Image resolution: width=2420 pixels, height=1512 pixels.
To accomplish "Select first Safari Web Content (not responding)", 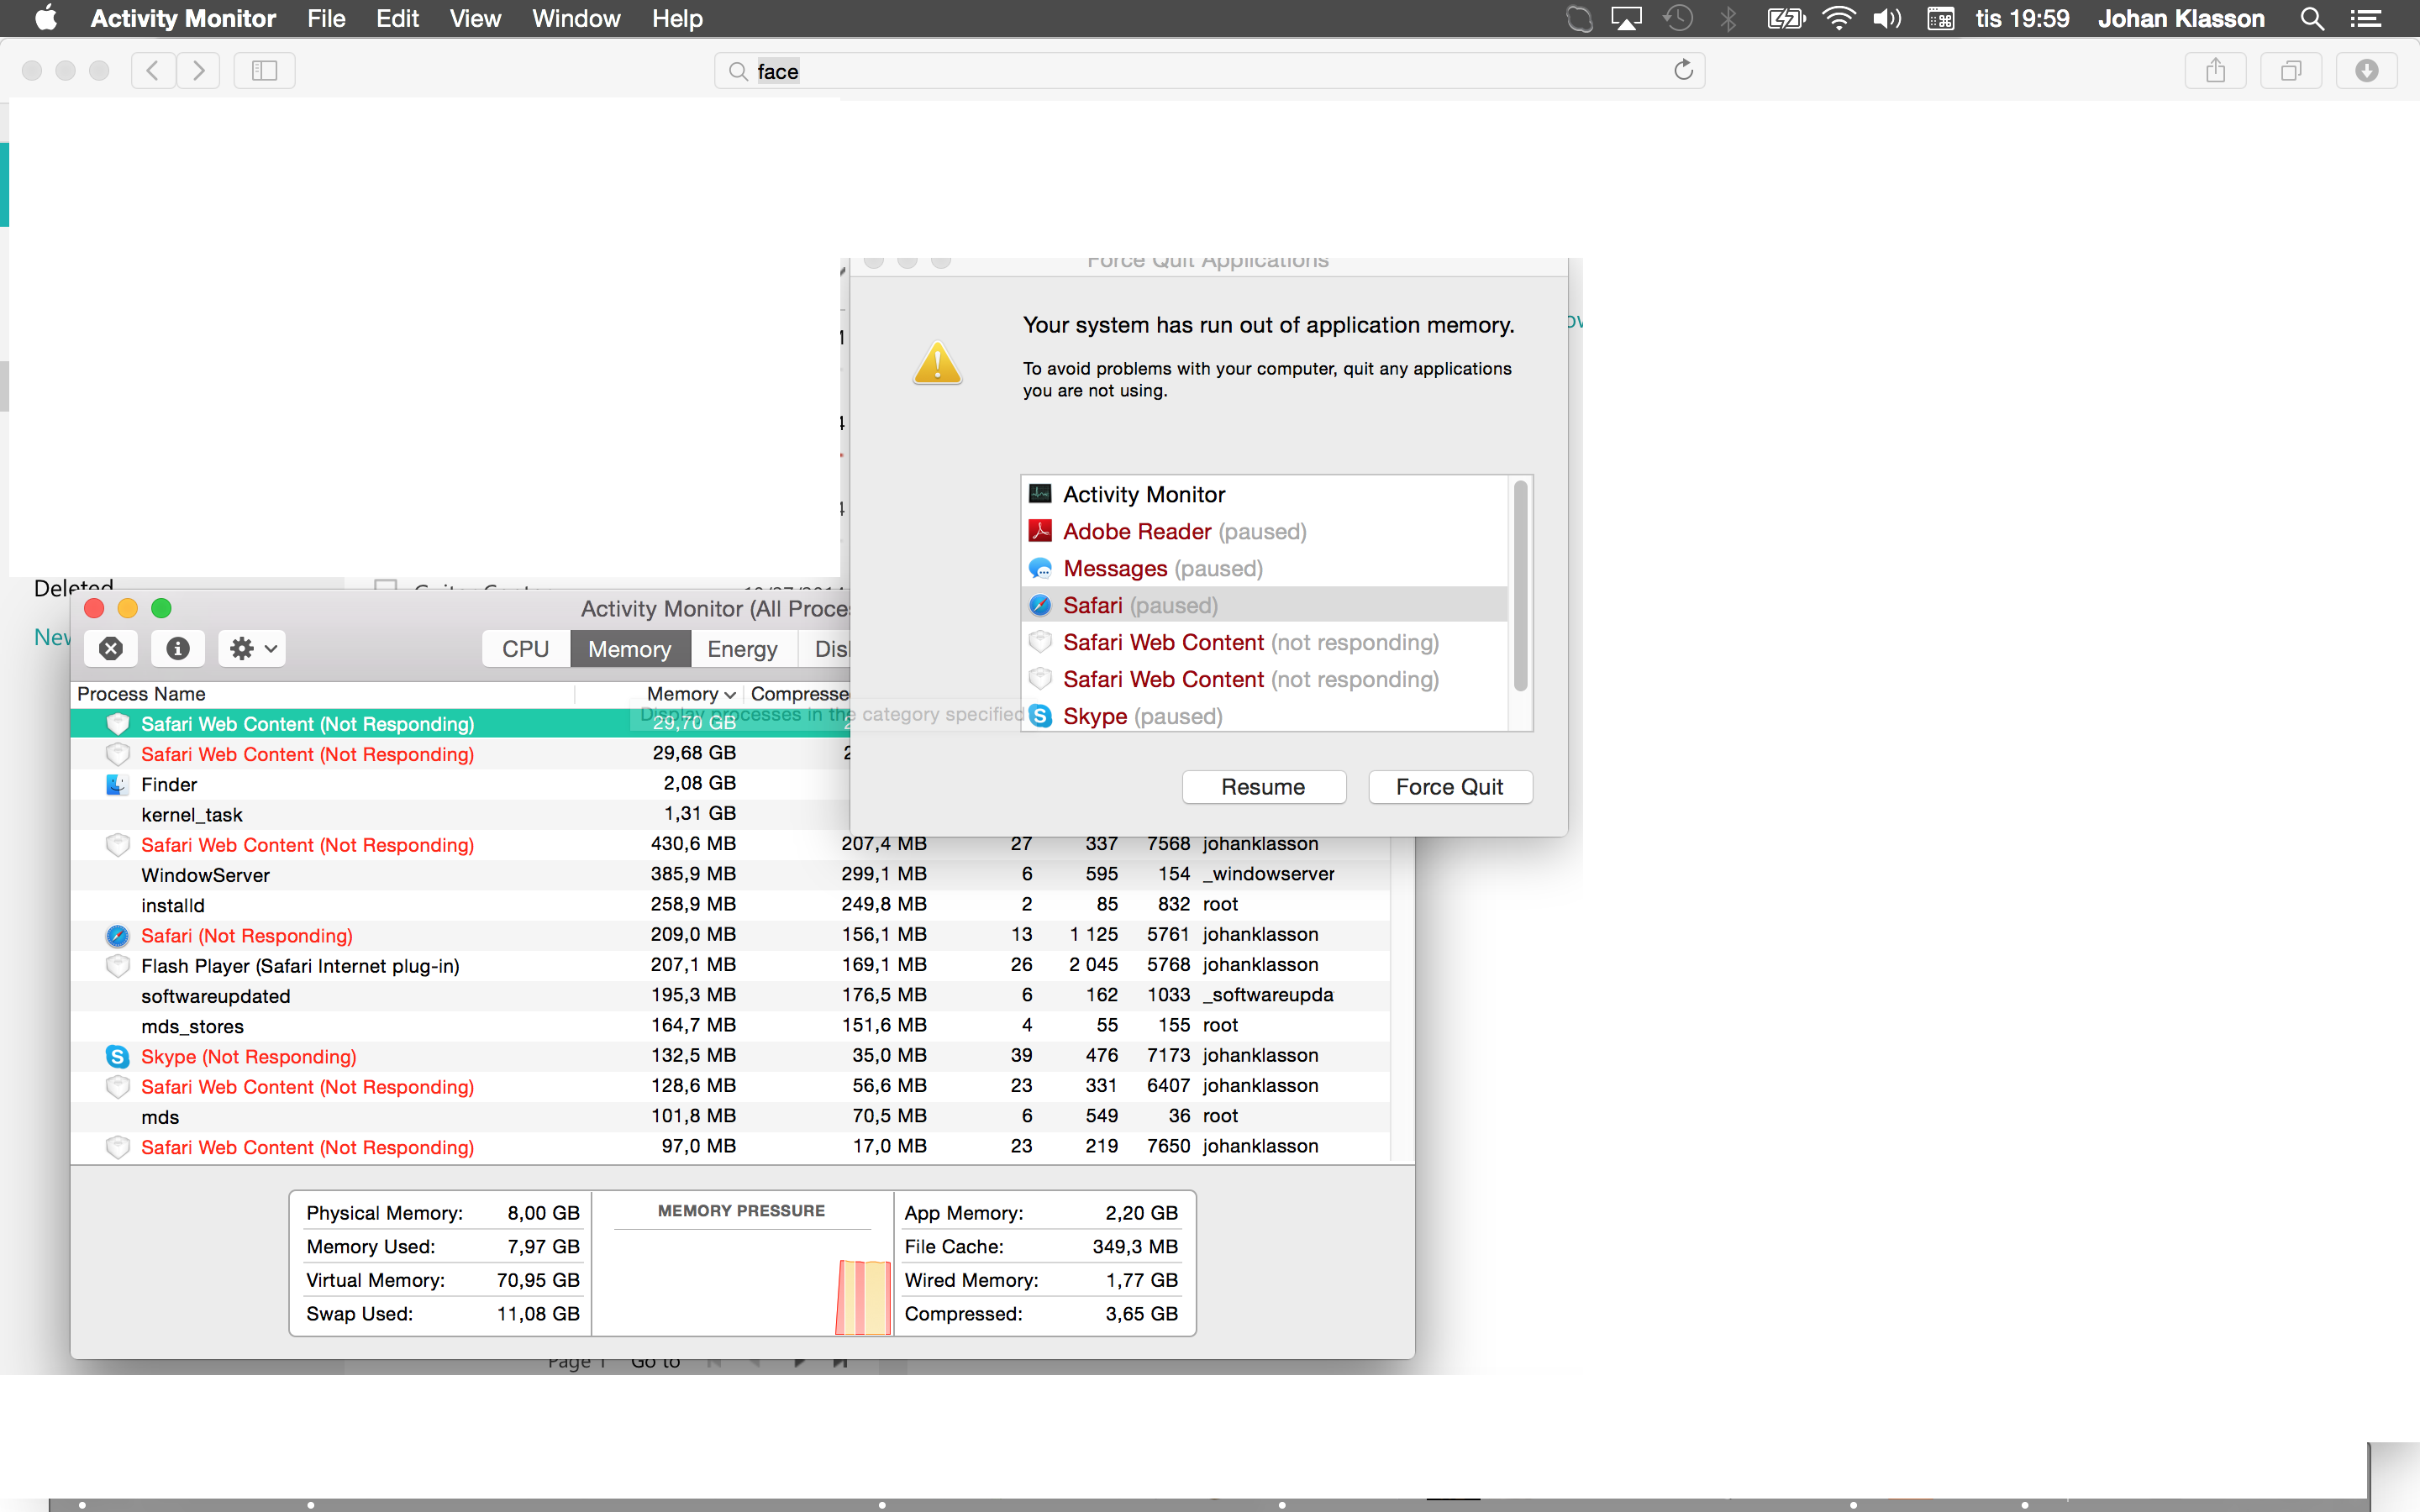I will click(1264, 642).
